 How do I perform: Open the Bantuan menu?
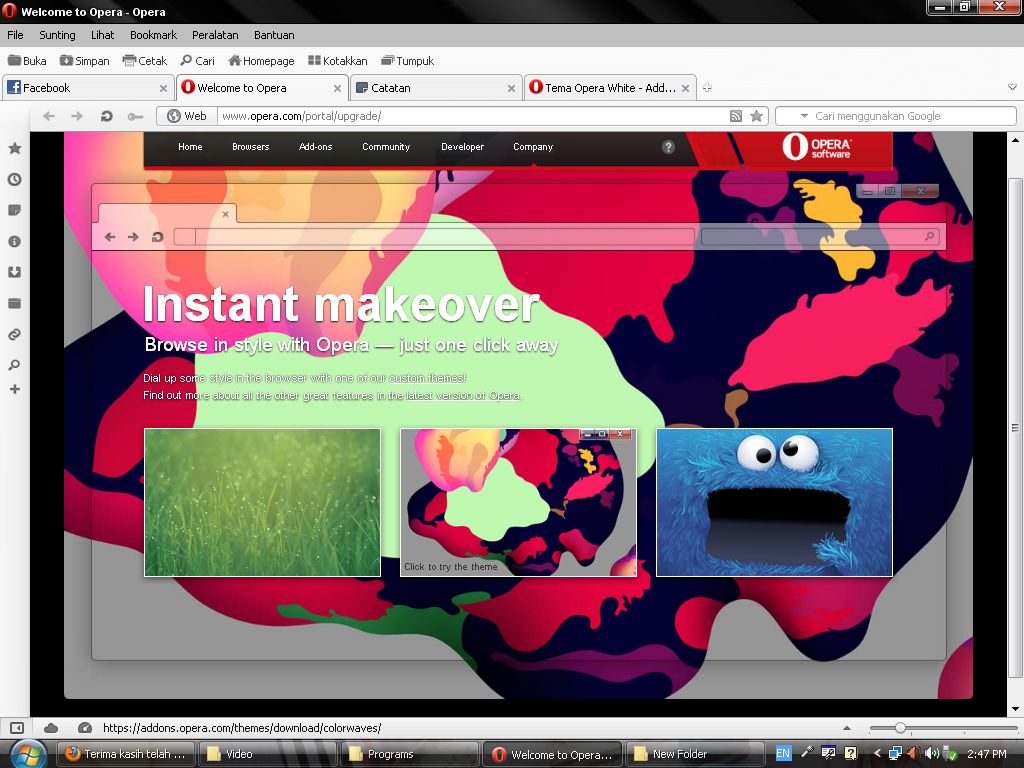(x=274, y=35)
